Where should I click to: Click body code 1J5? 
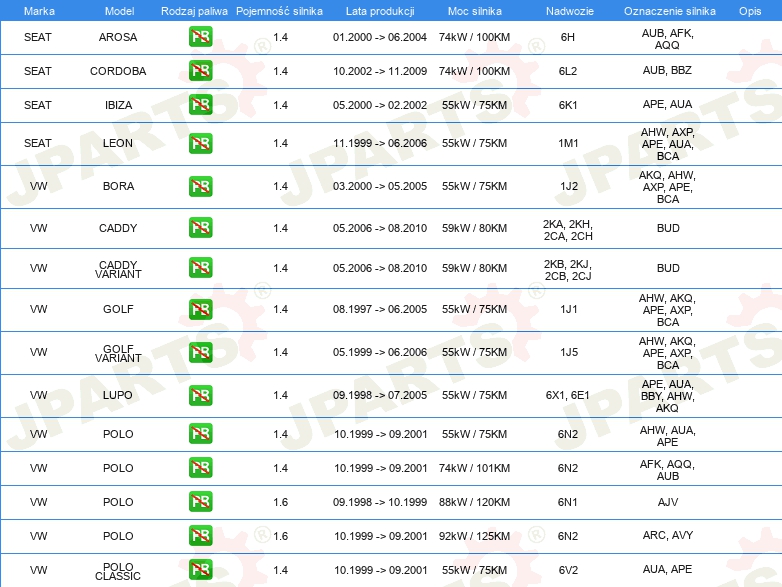pos(569,352)
